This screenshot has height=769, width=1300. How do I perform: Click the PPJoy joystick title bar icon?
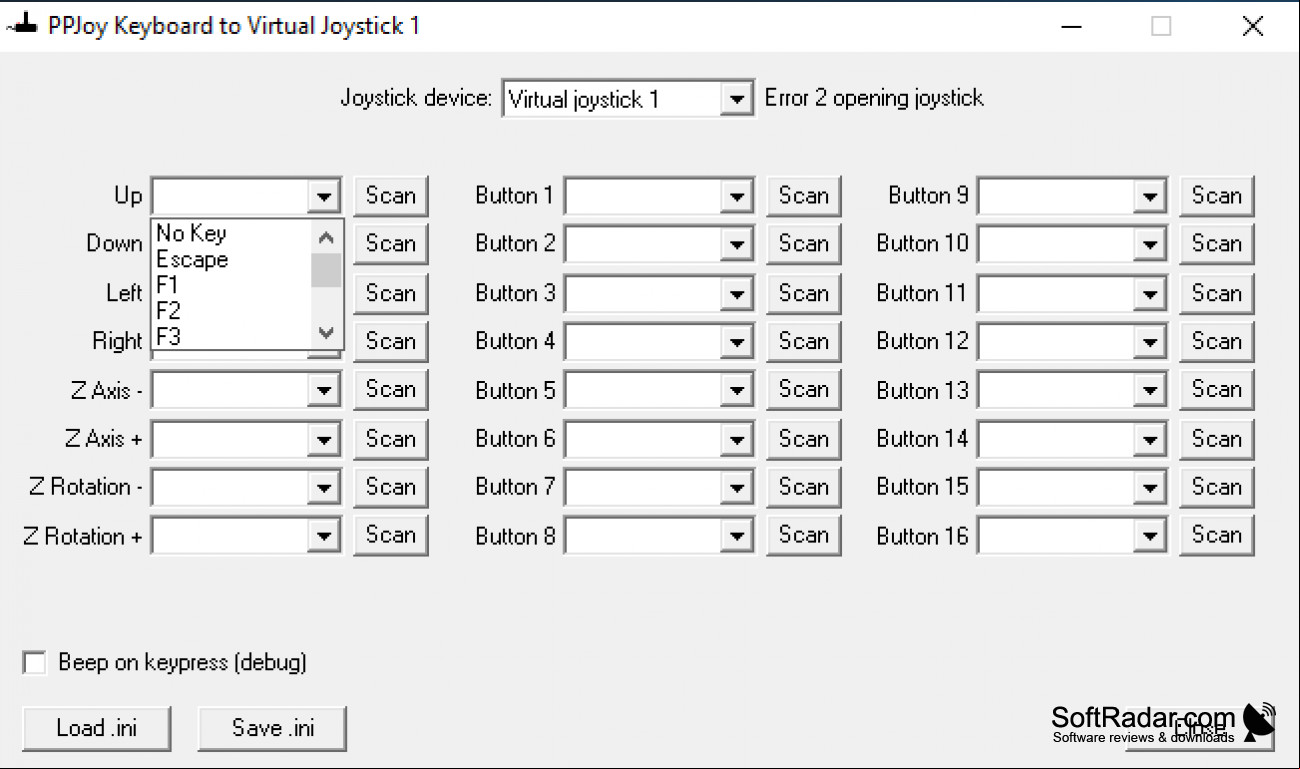(x=23, y=26)
